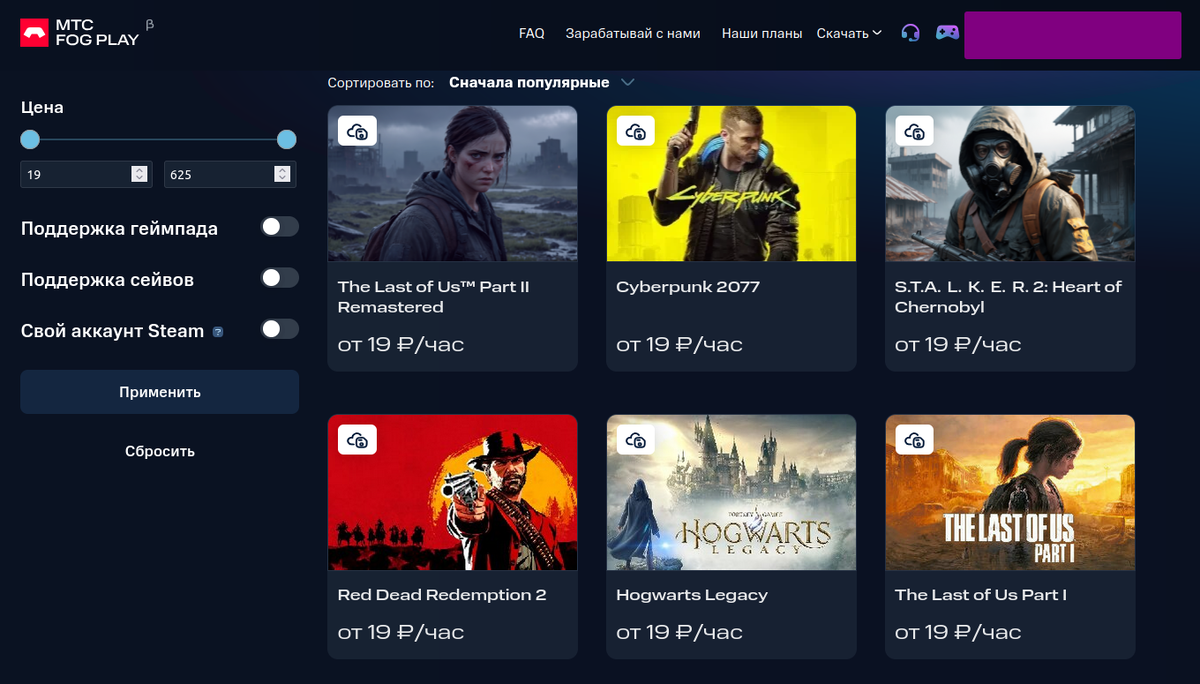Click the Цена filter heading
The height and width of the screenshot is (684, 1200).
[x=42, y=107]
